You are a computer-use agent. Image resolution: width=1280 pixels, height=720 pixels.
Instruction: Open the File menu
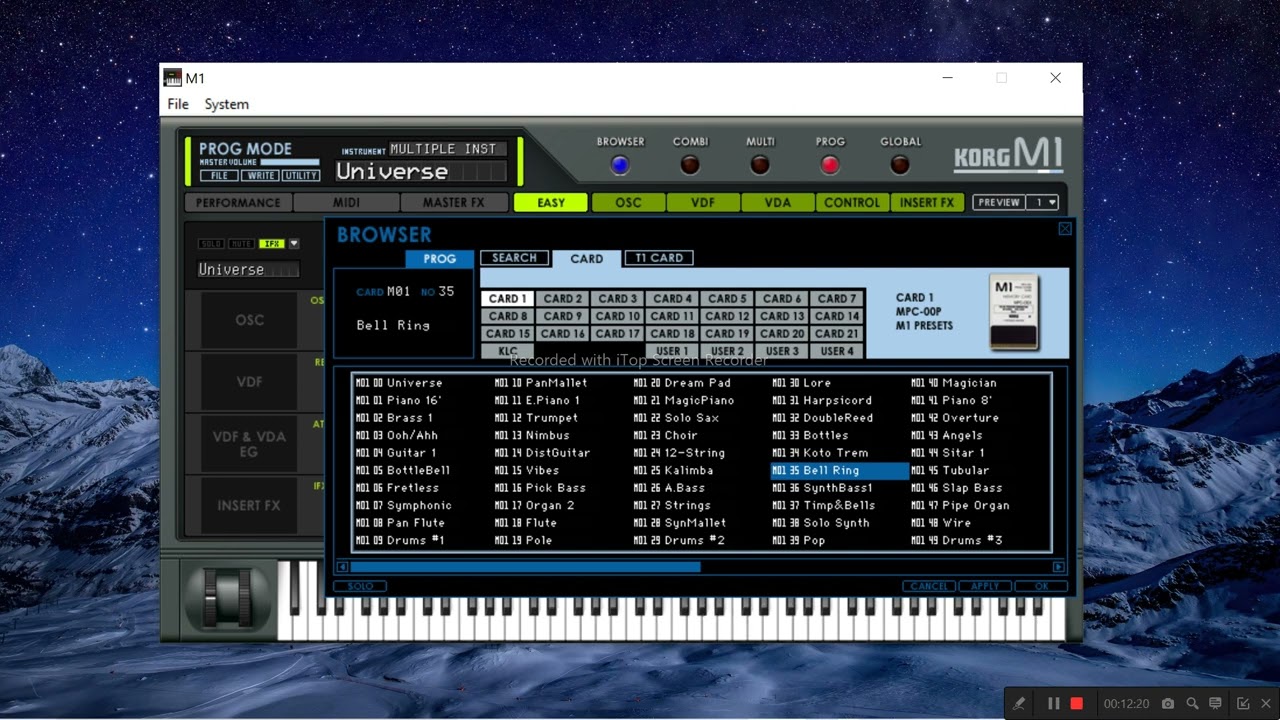178,104
